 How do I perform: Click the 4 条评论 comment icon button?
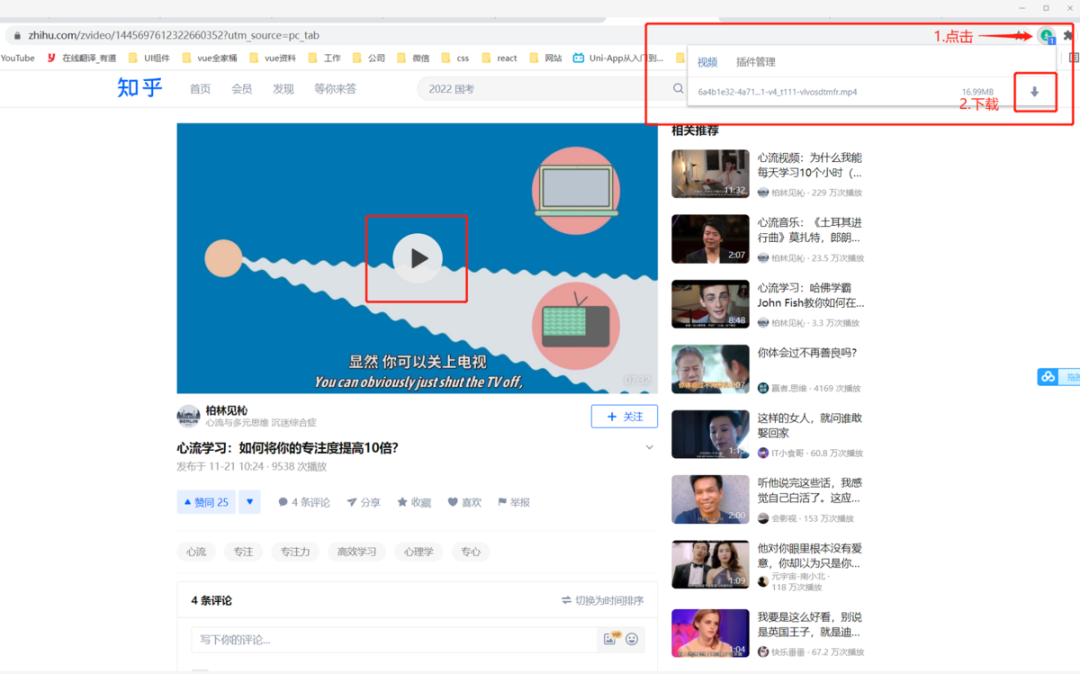tap(304, 503)
